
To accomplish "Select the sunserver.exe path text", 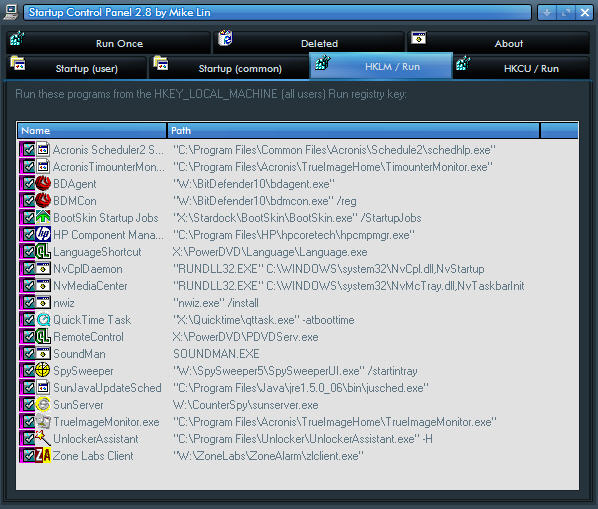I will point(245,405).
